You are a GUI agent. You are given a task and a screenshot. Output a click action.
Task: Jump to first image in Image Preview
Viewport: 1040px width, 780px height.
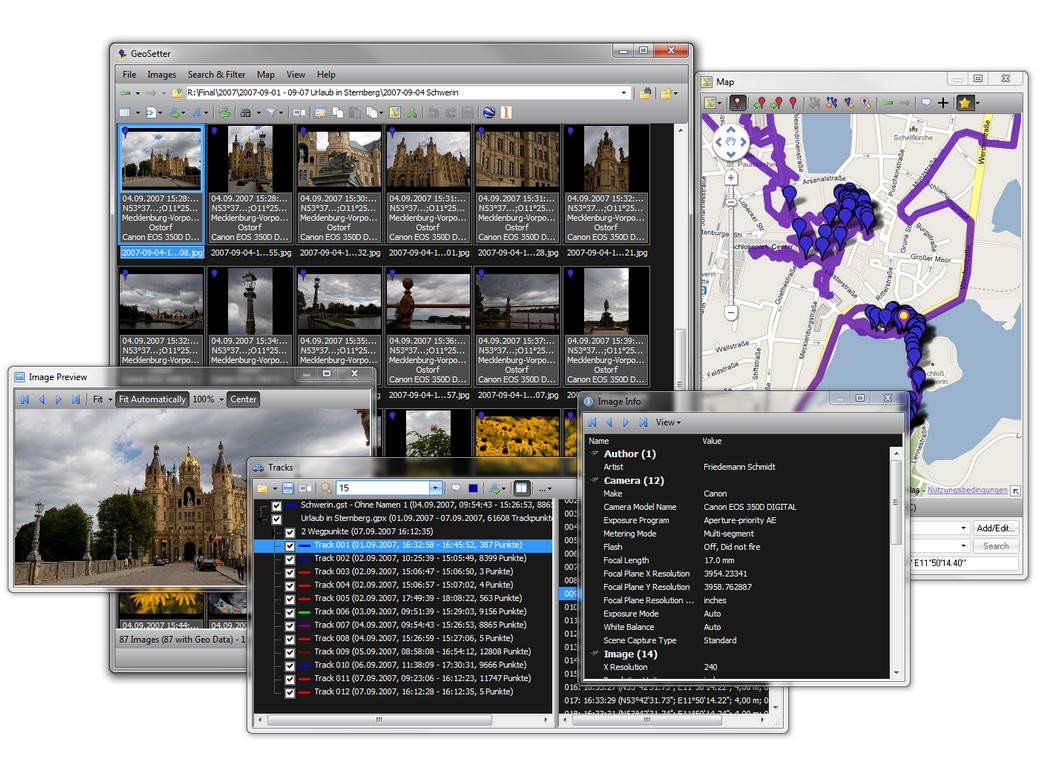pos(25,399)
